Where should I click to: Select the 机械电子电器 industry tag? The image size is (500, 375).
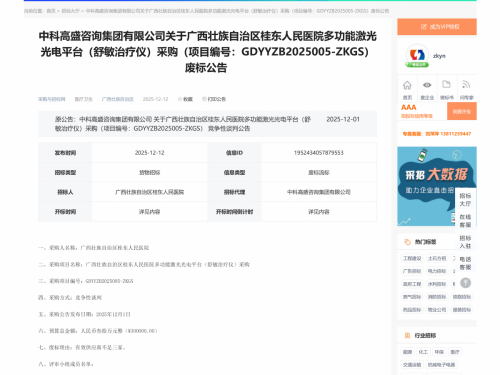[442, 365]
